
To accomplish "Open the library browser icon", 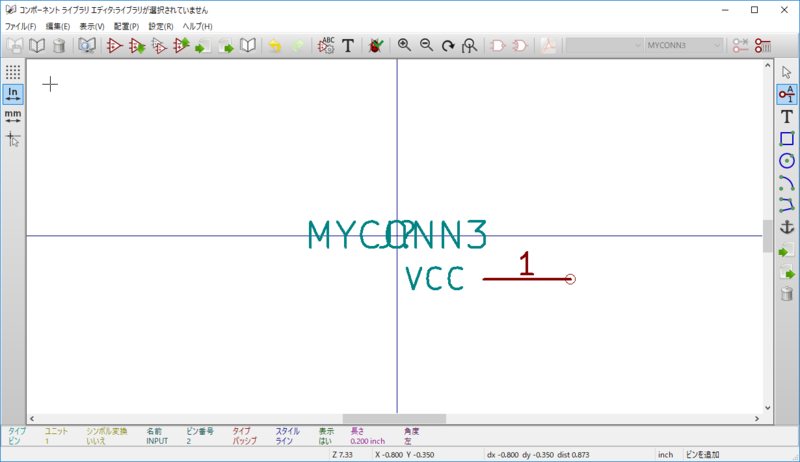I will pyautogui.click(x=87, y=46).
